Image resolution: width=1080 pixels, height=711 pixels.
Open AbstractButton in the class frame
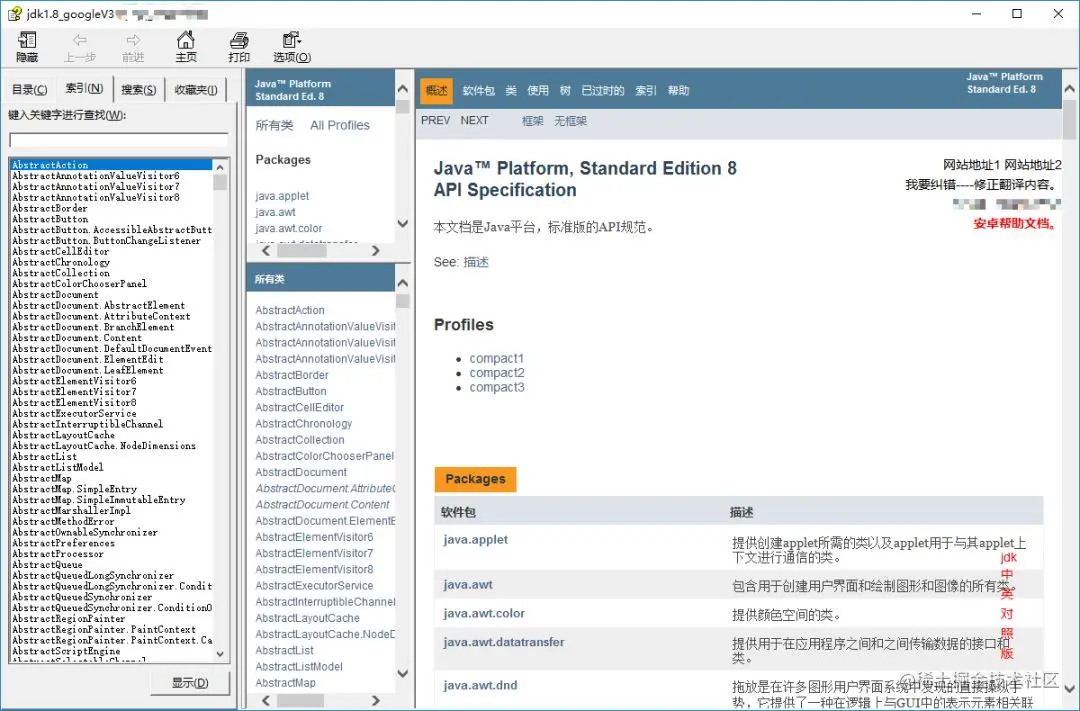[291, 391]
